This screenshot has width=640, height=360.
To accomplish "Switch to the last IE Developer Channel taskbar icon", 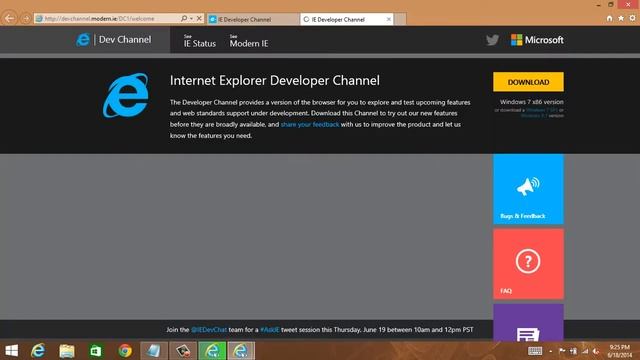I will pyautogui.click(x=241, y=351).
